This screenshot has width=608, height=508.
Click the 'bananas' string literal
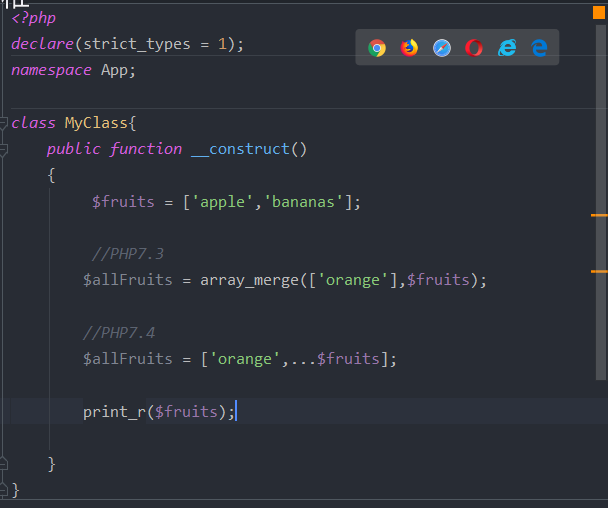[x=303, y=202]
